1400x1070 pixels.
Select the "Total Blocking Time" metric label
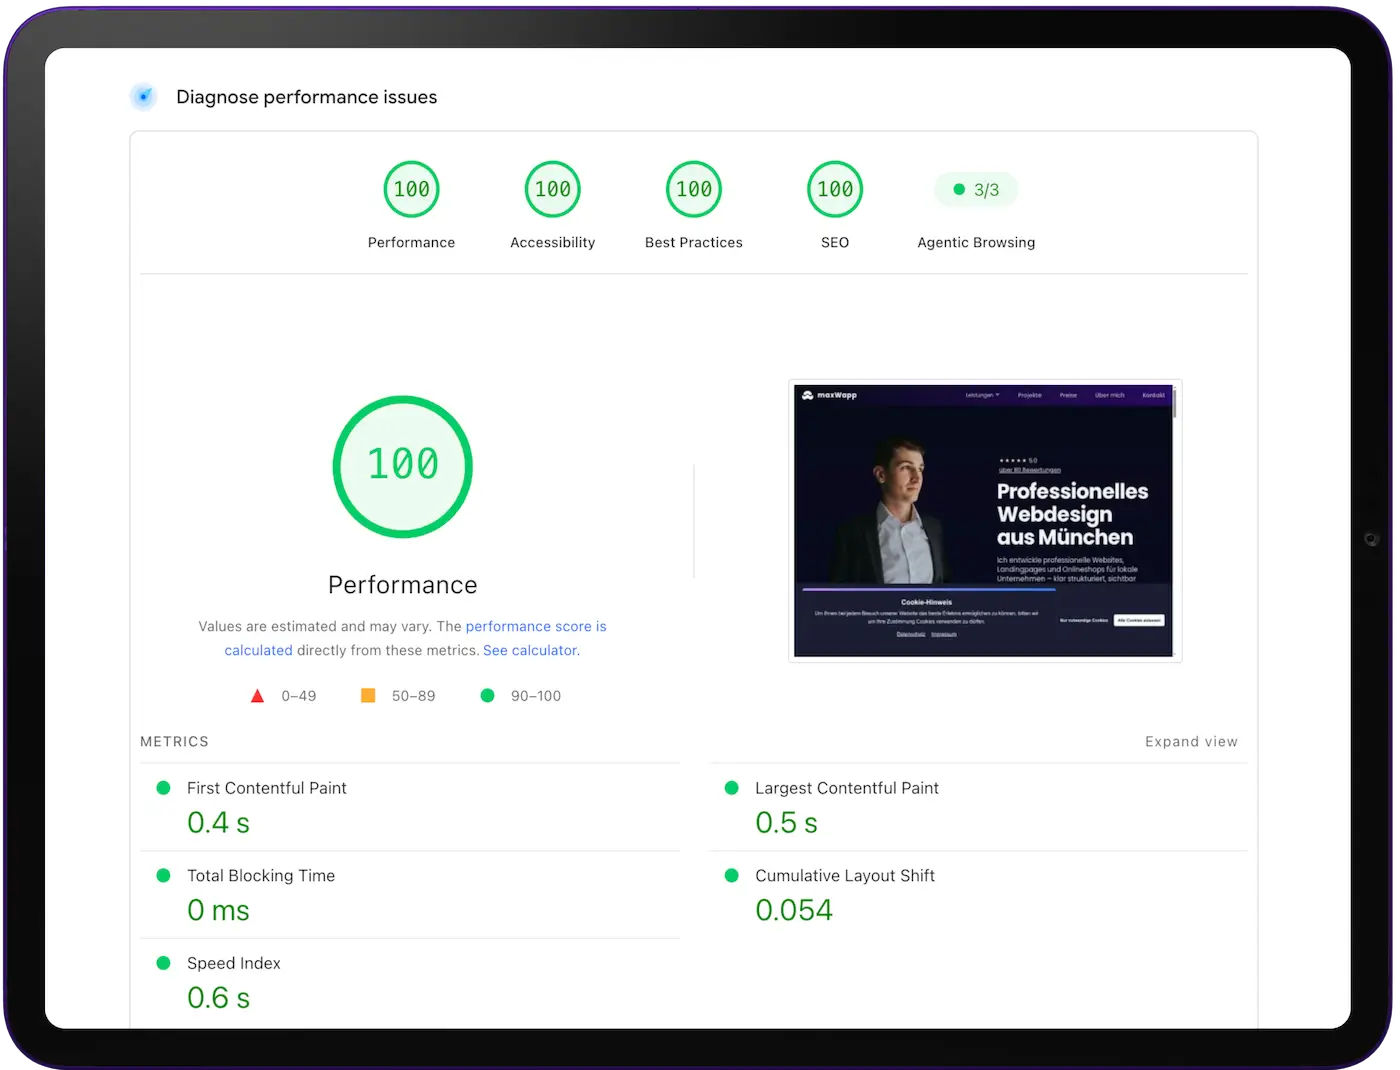coord(261,876)
